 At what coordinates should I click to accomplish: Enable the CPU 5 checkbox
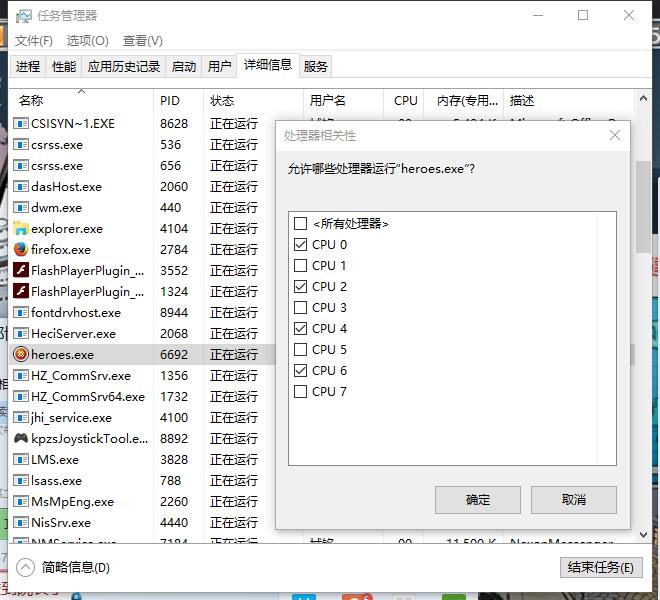click(300, 349)
